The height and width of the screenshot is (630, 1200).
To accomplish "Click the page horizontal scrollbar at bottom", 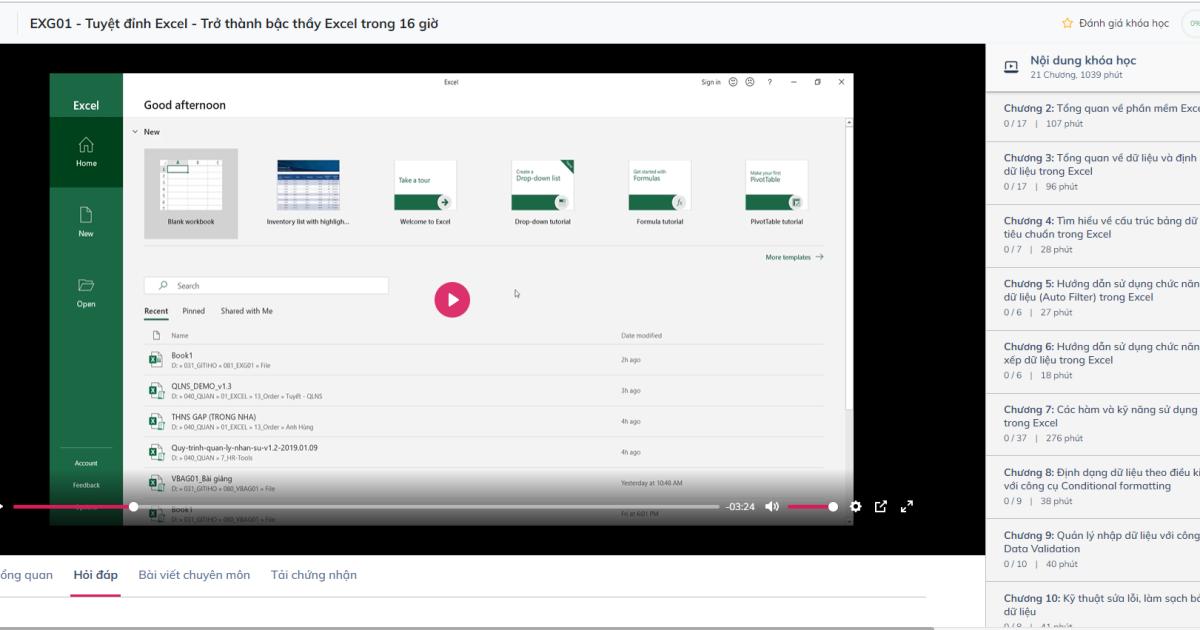I will (467, 627).
